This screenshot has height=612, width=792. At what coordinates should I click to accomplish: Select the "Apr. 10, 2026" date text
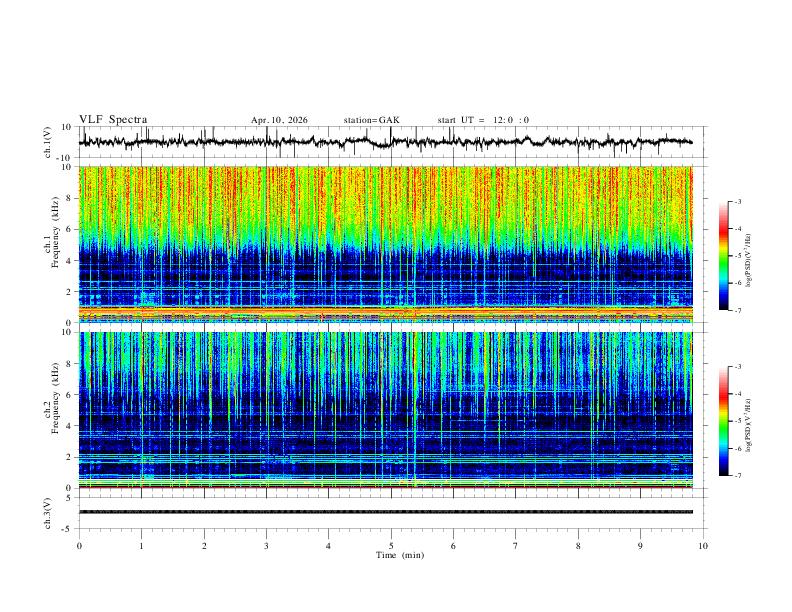[x=279, y=120]
